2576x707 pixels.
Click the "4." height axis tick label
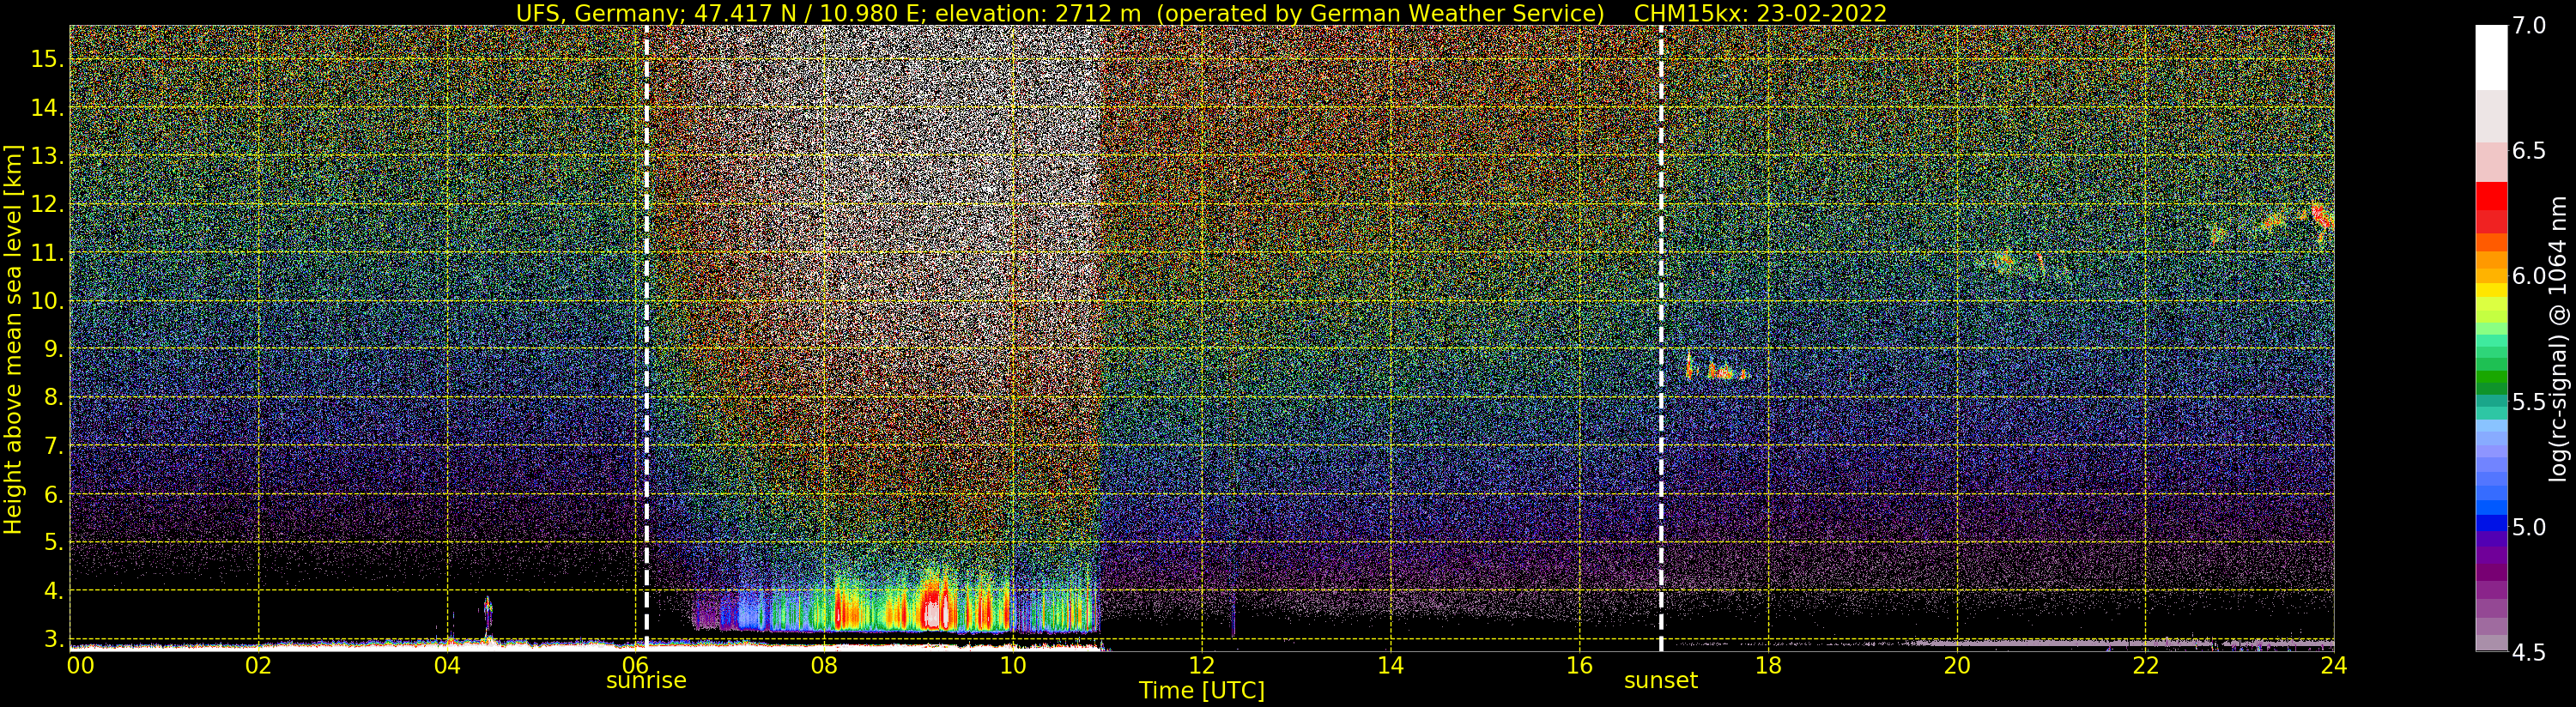(54, 591)
